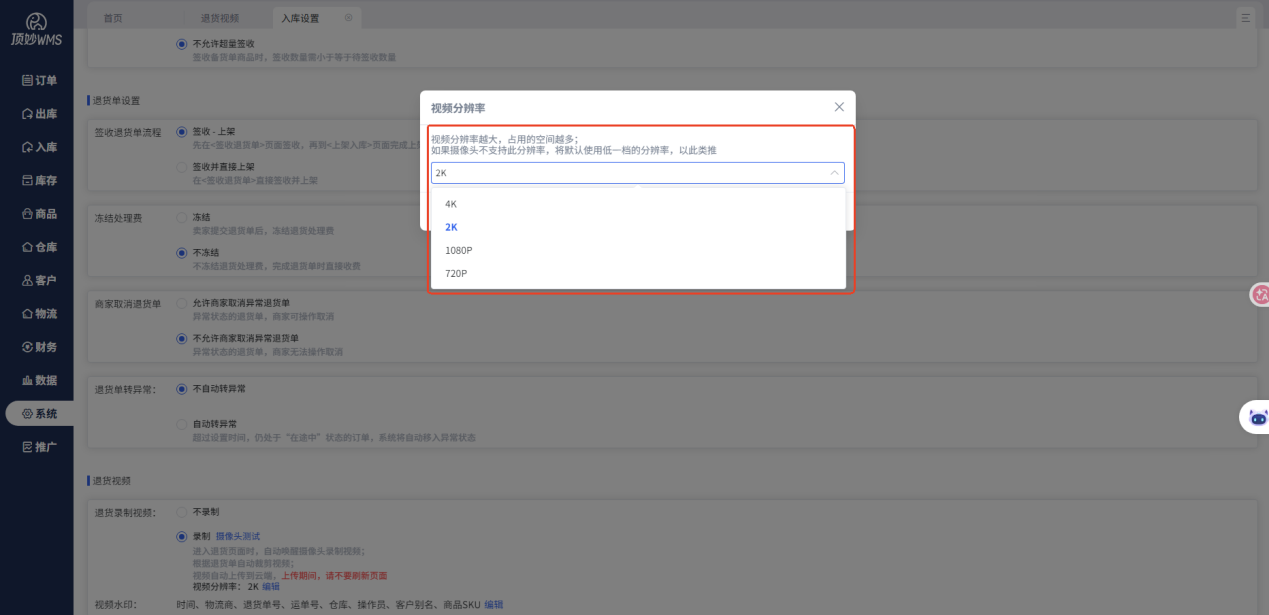
Task: Select the 不录制 radio button
Action: coord(181,512)
